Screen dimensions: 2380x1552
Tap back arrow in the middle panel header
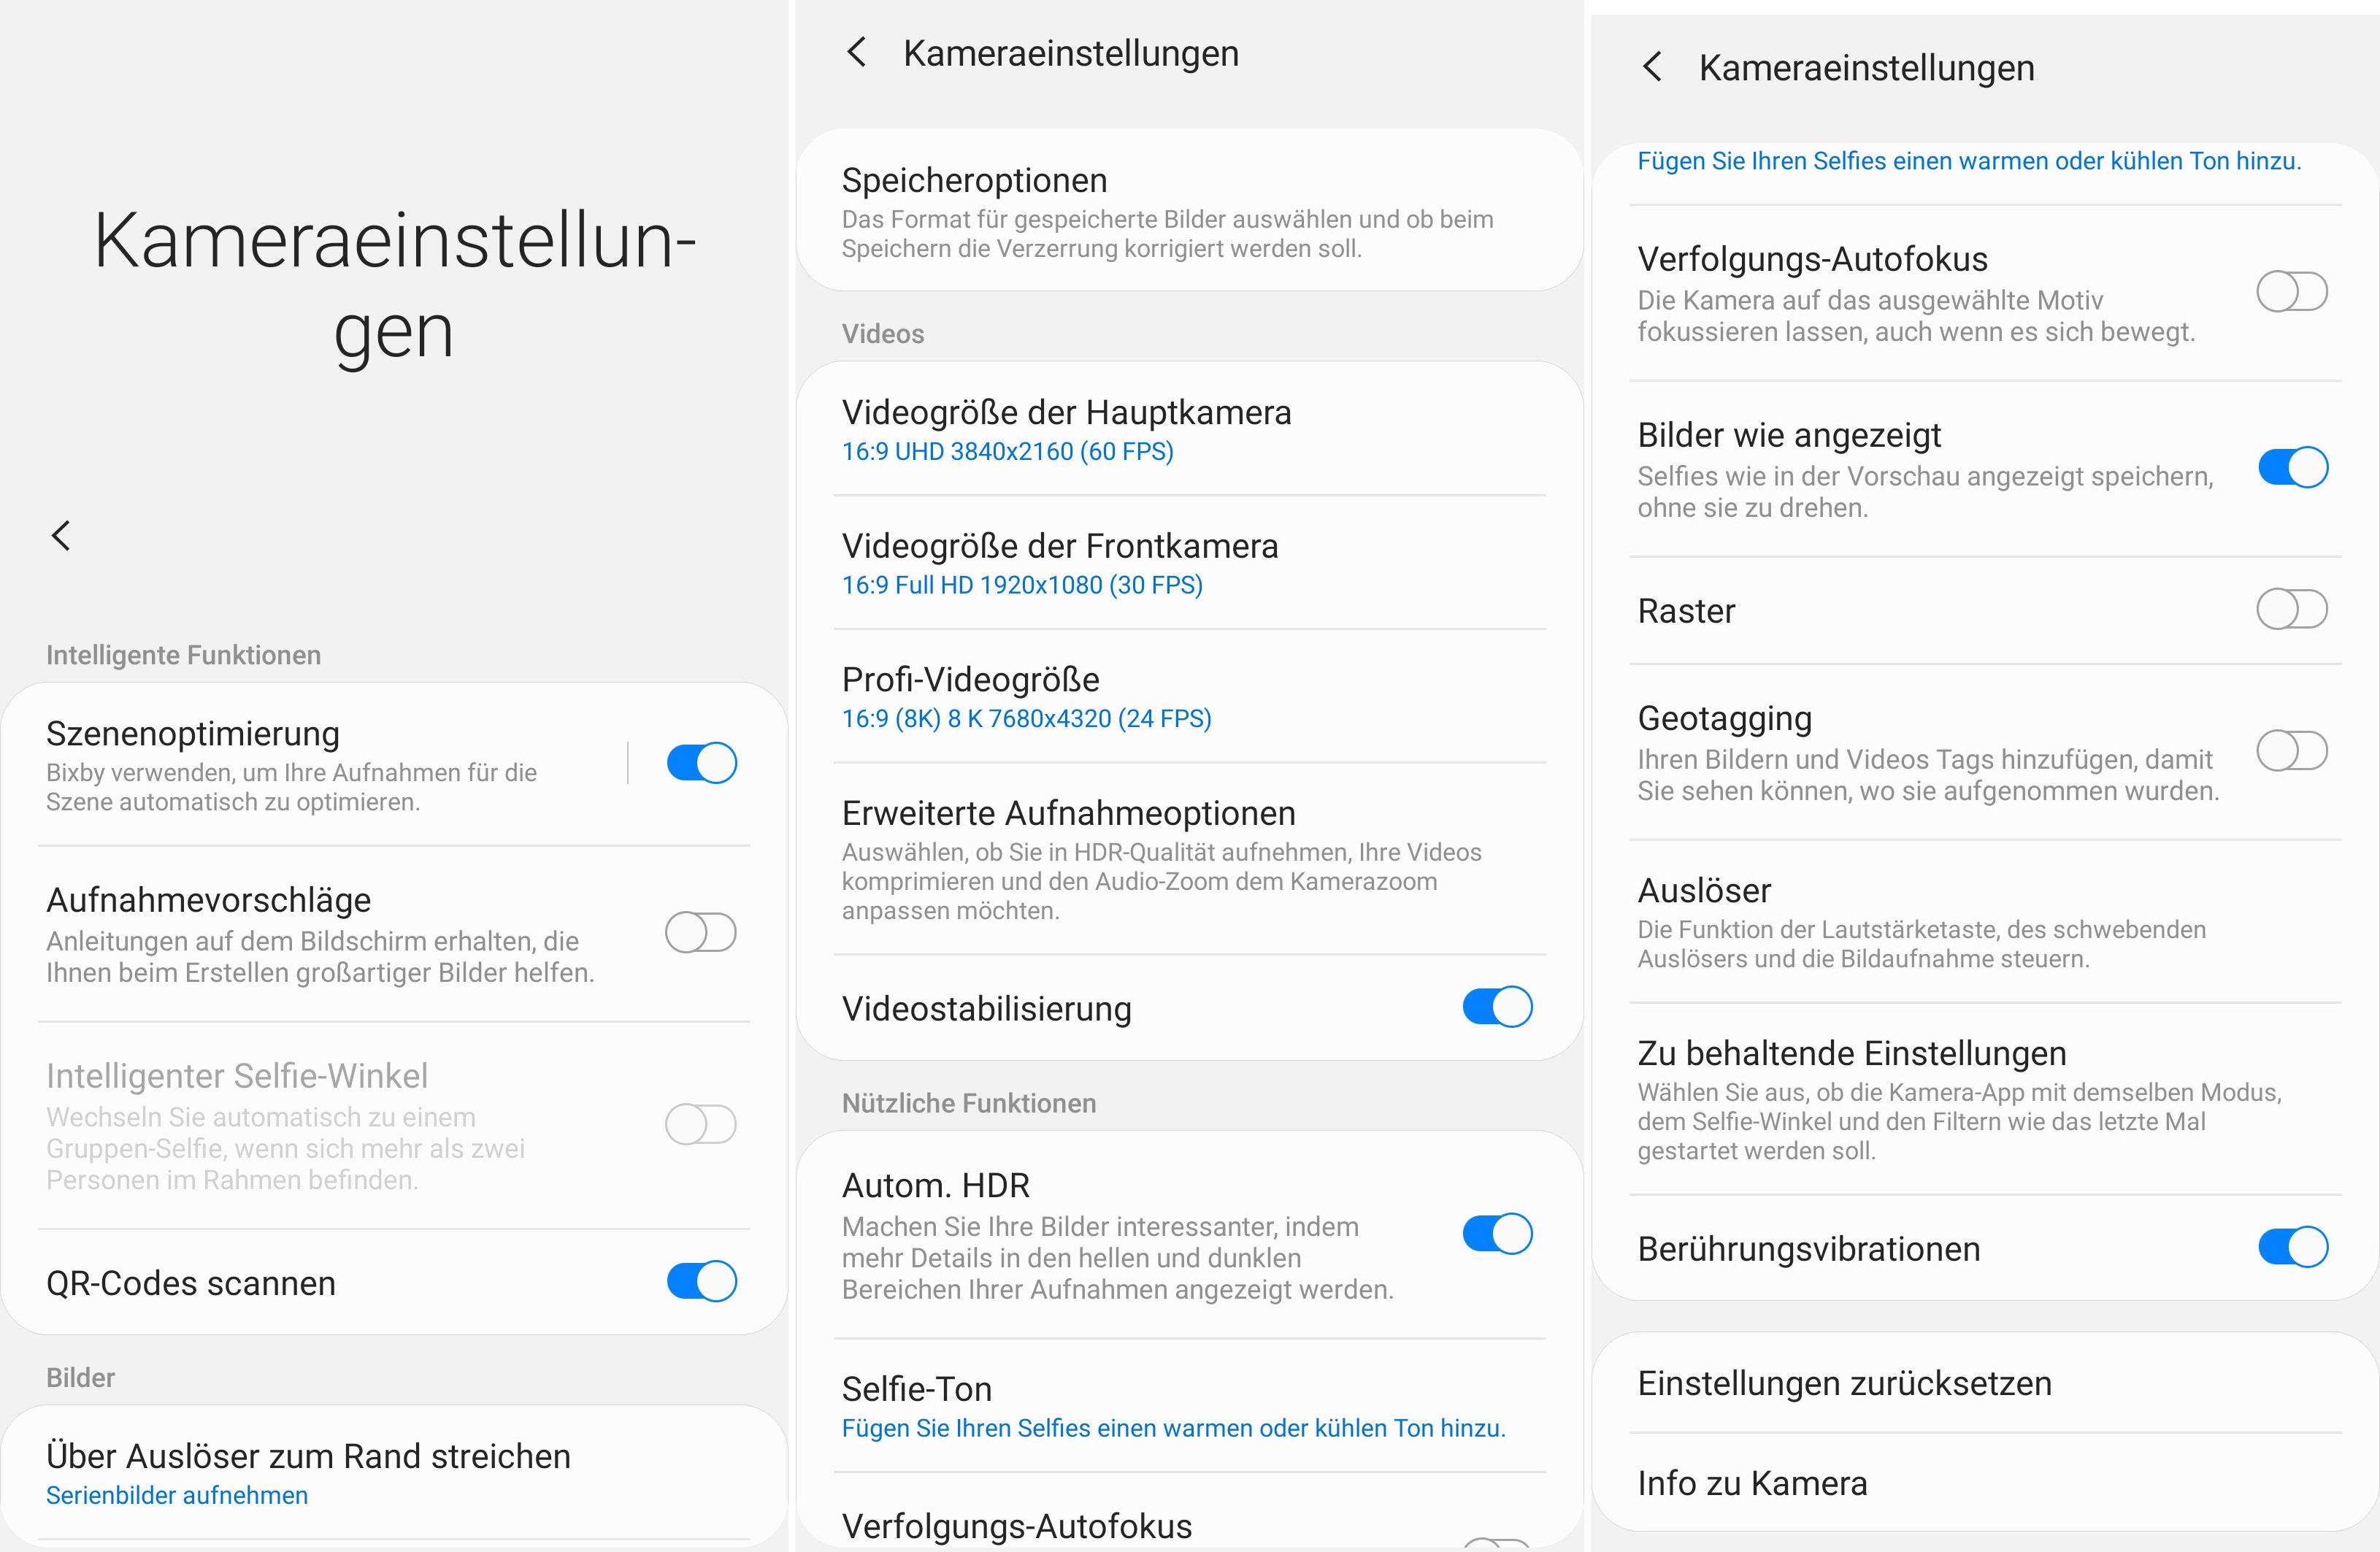(856, 52)
